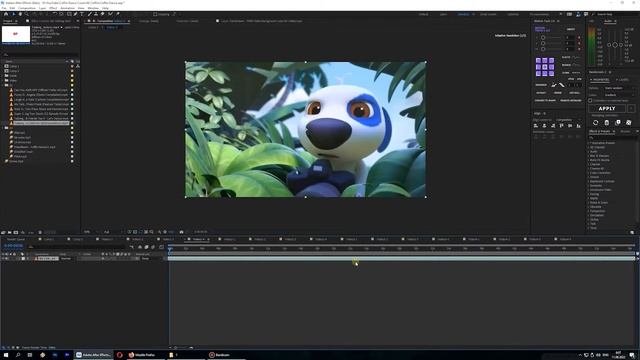Open the second dropdown in plugin Properties panel
Image resolution: width=640 pixels, height=360 pixels.
point(620,95)
